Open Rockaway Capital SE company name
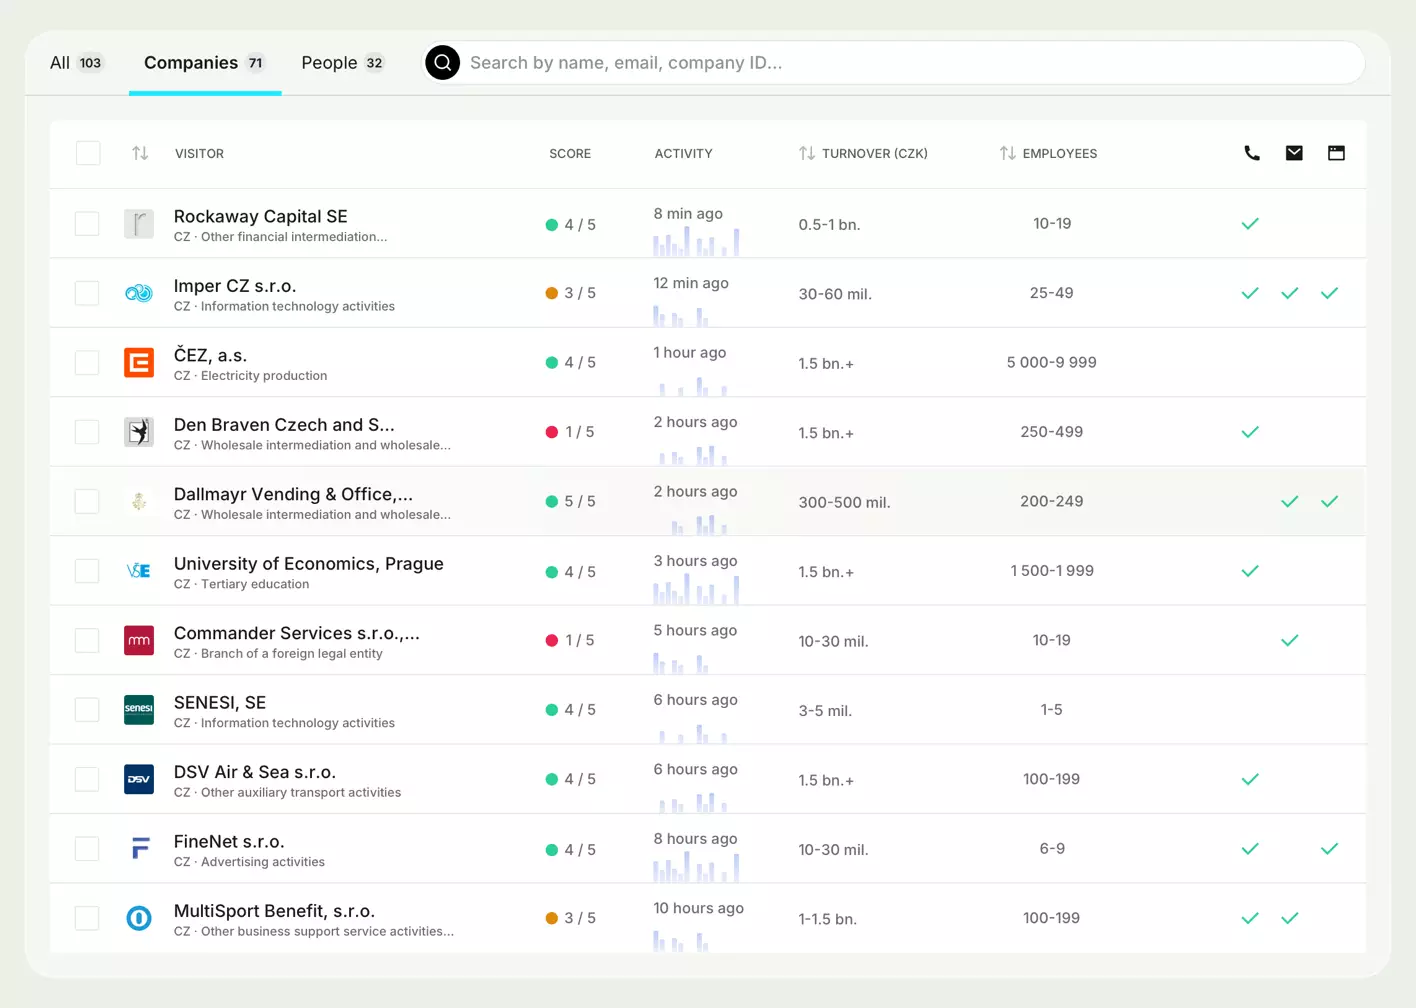This screenshot has width=1416, height=1008. [x=261, y=216]
